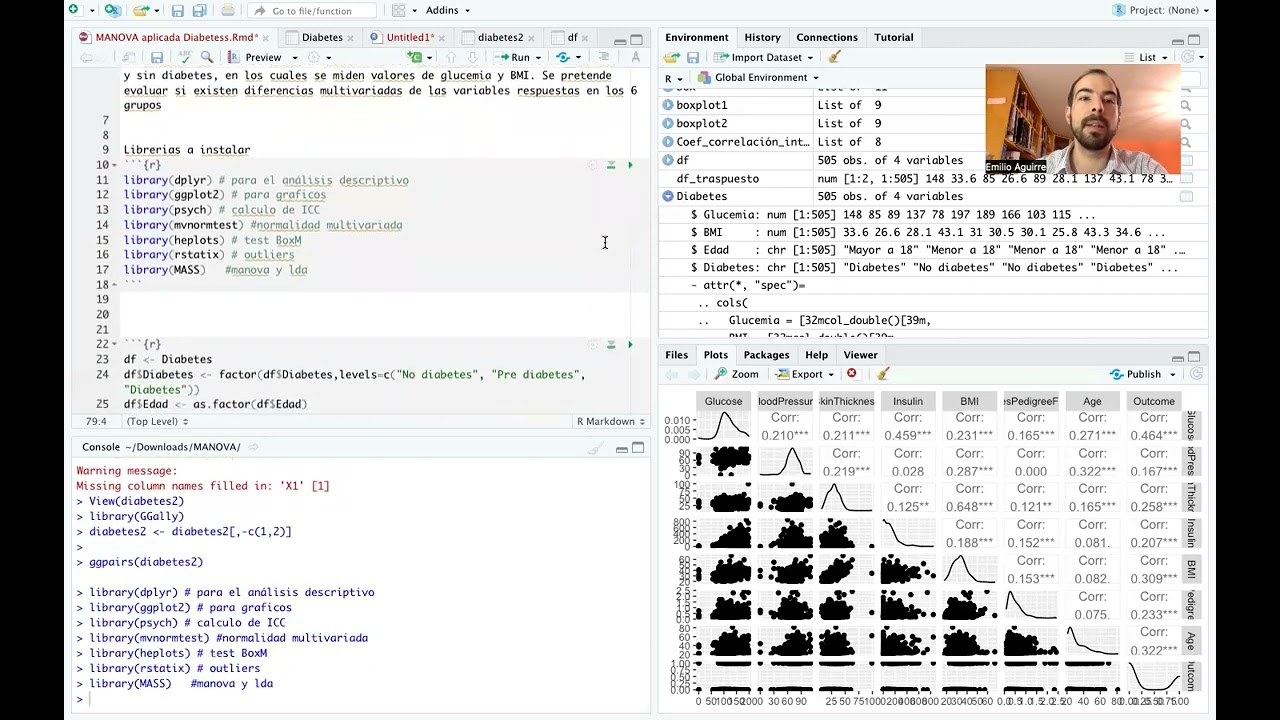Click Save All documents icon
The height and width of the screenshot is (720, 1280).
pos(199,10)
